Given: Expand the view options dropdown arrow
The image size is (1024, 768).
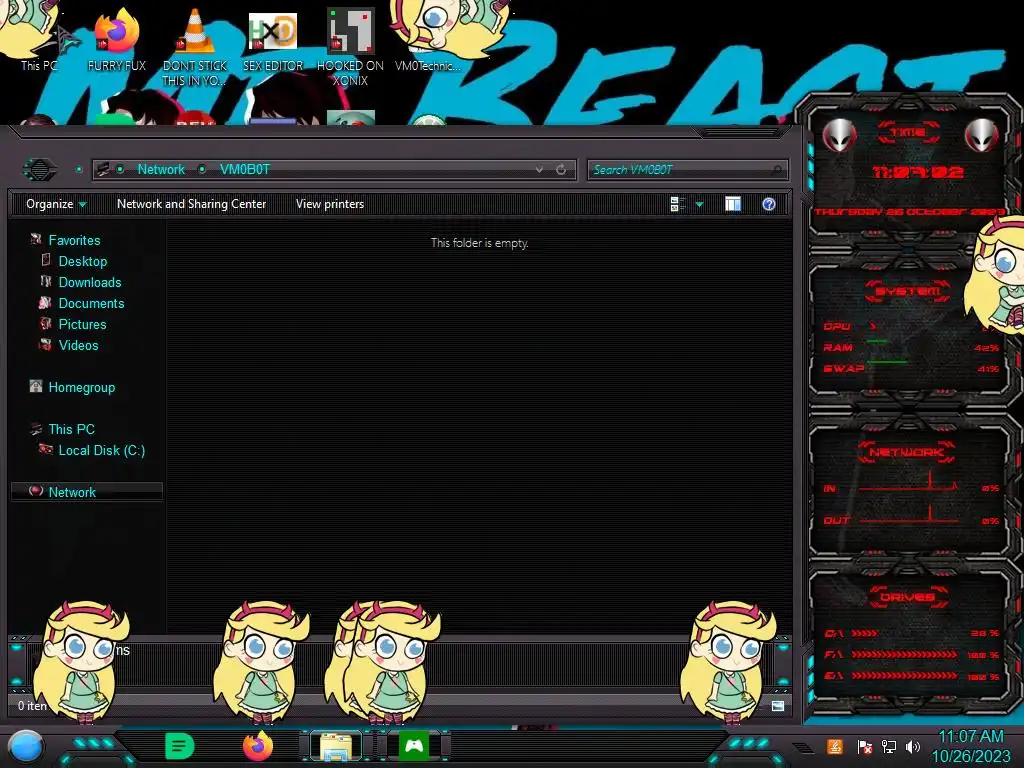Looking at the screenshot, I should tap(699, 204).
